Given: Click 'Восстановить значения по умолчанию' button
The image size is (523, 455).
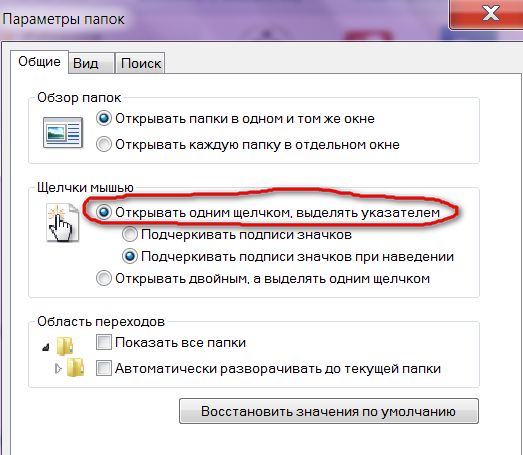Looking at the screenshot, I should [329, 411].
